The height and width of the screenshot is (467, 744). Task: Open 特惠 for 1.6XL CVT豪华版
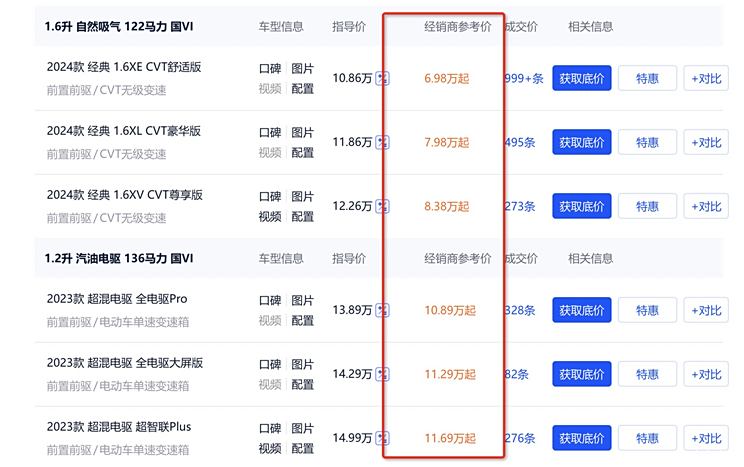pyautogui.click(x=647, y=142)
